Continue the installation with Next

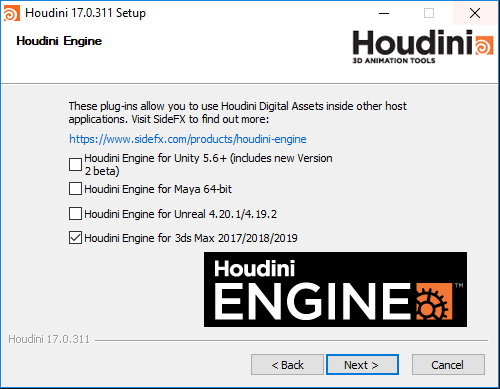(x=362, y=365)
